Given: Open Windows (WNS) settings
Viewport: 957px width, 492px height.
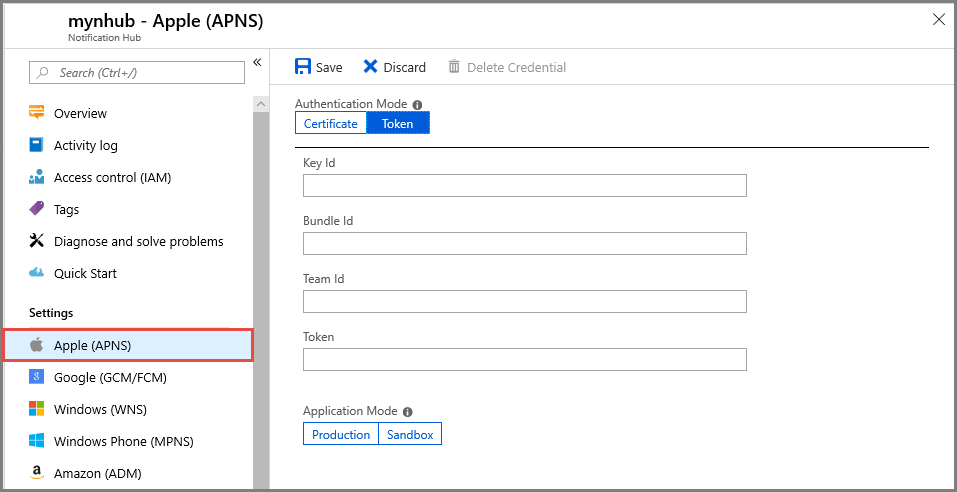Looking at the screenshot, I should [x=100, y=409].
